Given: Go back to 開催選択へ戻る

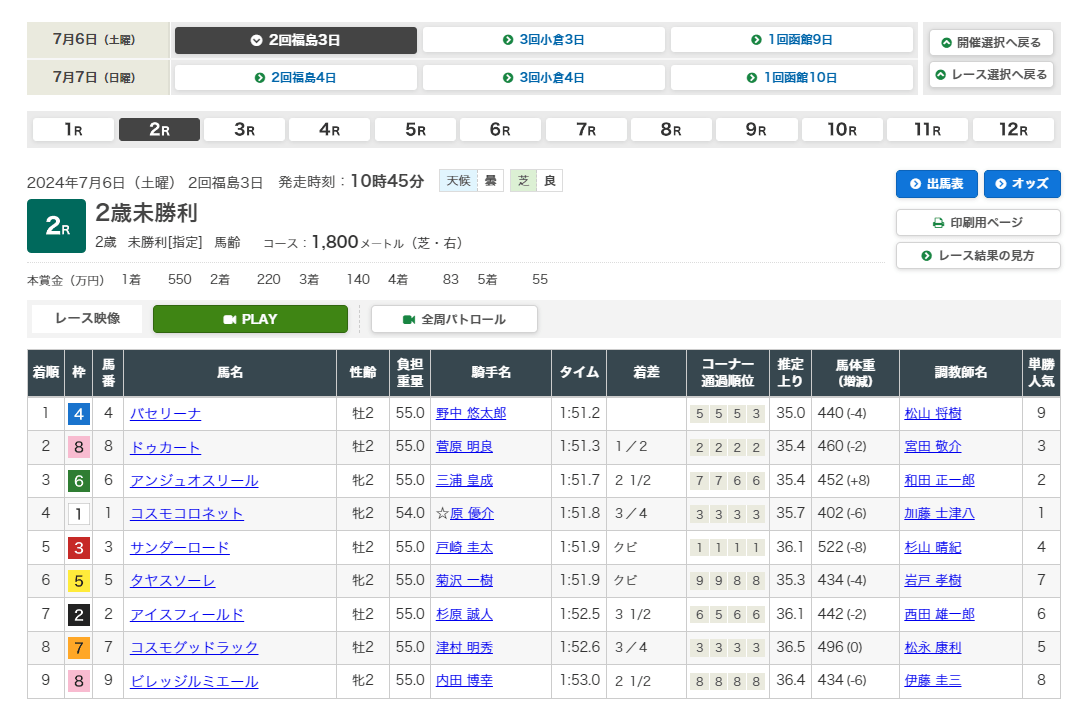Looking at the screenshot, I should pos(990,43).
